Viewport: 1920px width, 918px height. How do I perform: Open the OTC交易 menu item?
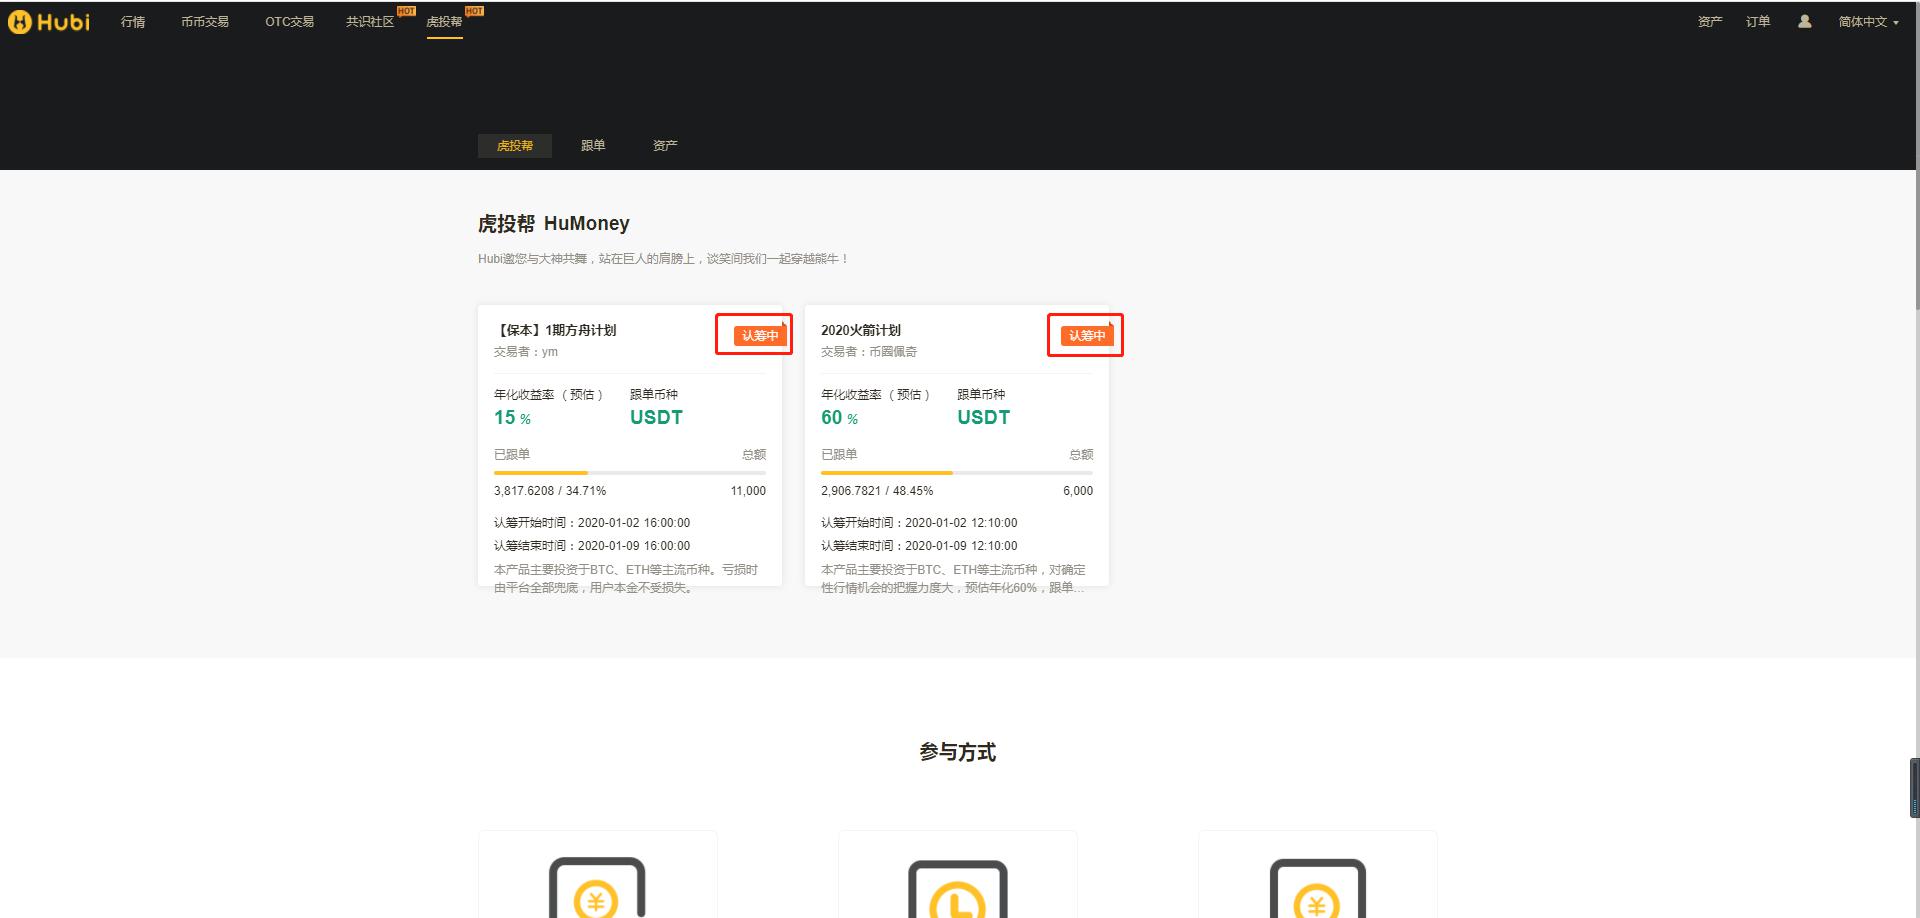289,22
